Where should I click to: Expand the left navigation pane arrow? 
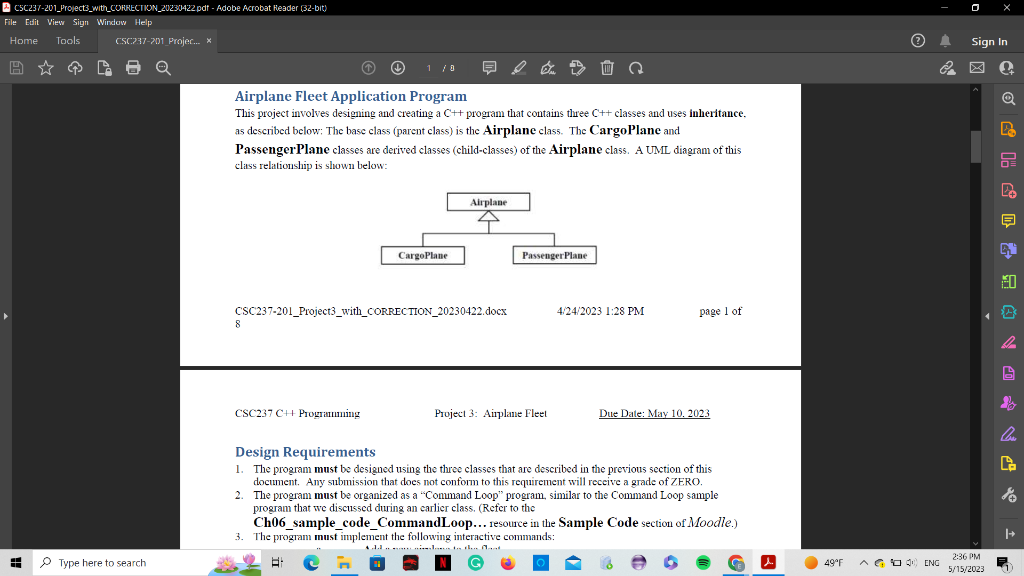coord(7,316)
